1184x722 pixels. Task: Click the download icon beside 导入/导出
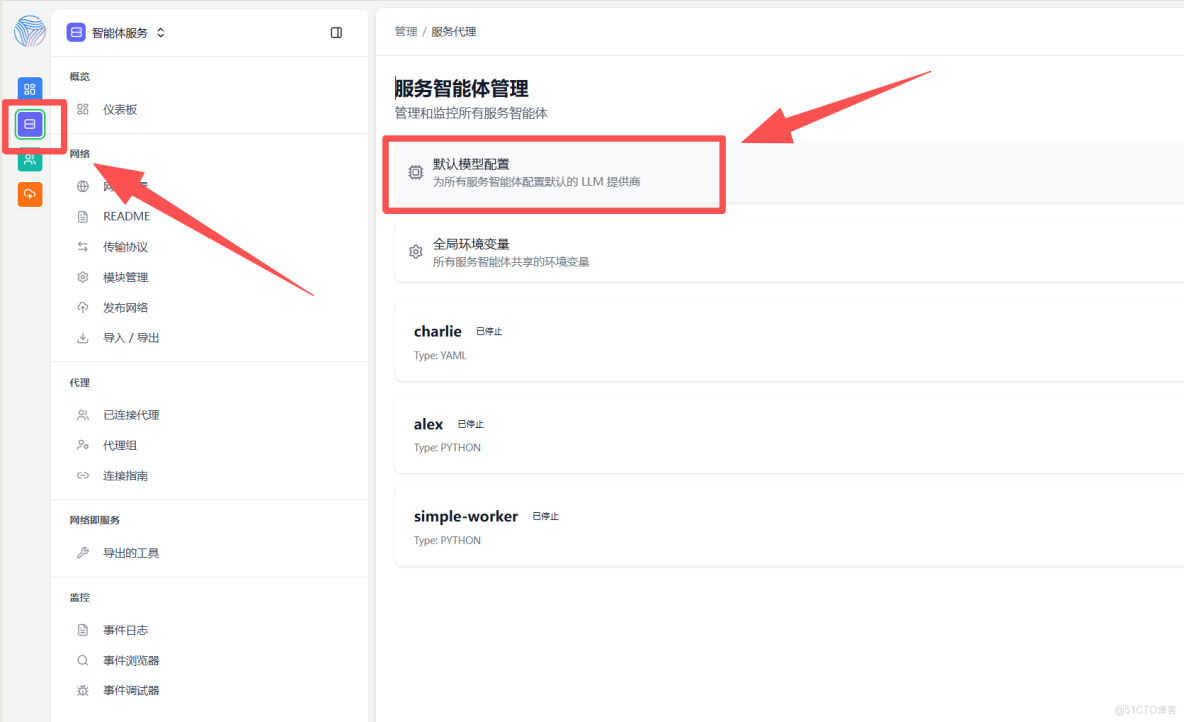click(x=82, y=337)
